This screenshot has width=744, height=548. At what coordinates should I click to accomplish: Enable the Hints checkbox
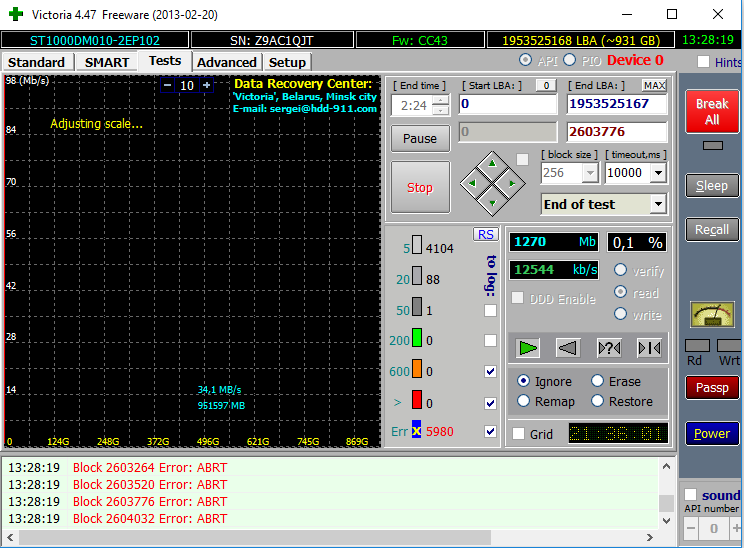click(x=703, y=62)
